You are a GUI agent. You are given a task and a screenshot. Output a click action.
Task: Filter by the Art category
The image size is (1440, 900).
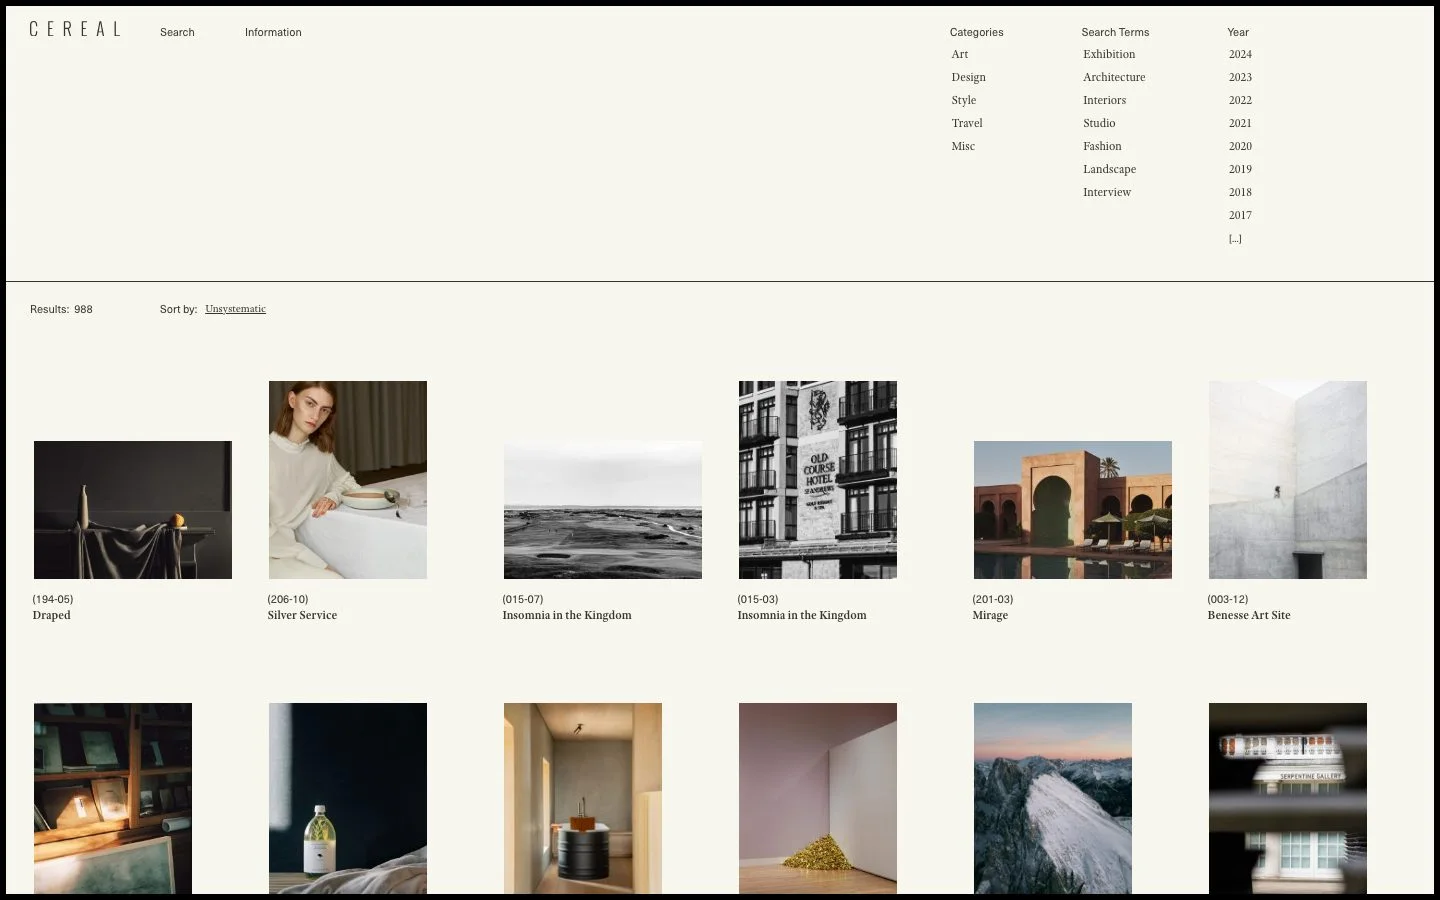(960, 54)
